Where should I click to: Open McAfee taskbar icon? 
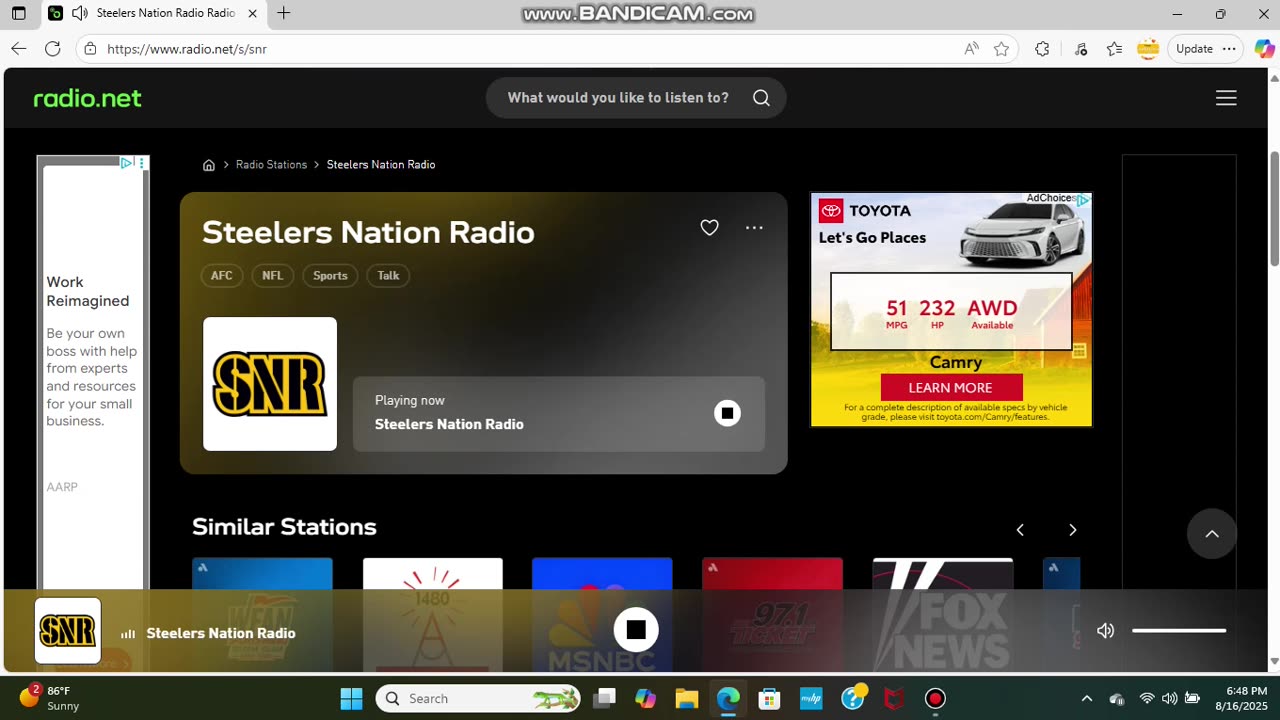click(x=894, y=698)
